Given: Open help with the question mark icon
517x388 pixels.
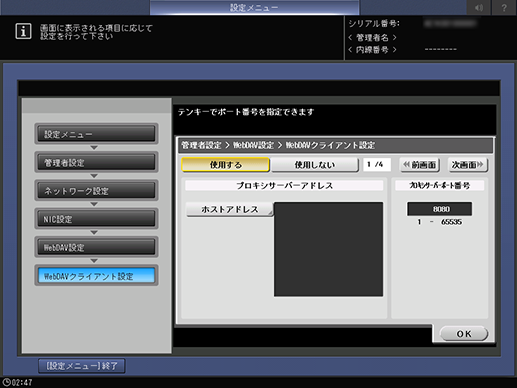Looking at the screenshot, I should pos(504,7).
